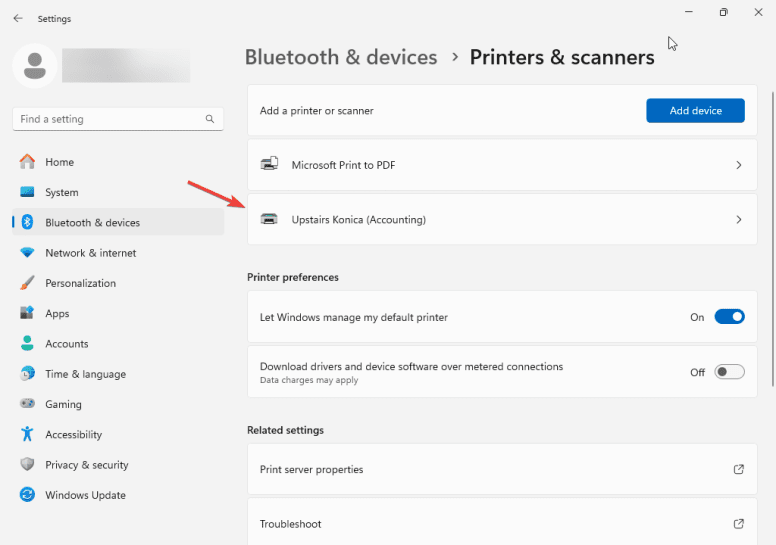Go to Bluetooth & devices breadcrumb
The width and height of the screenshot is (776, 545).
[x=341, y=57]
